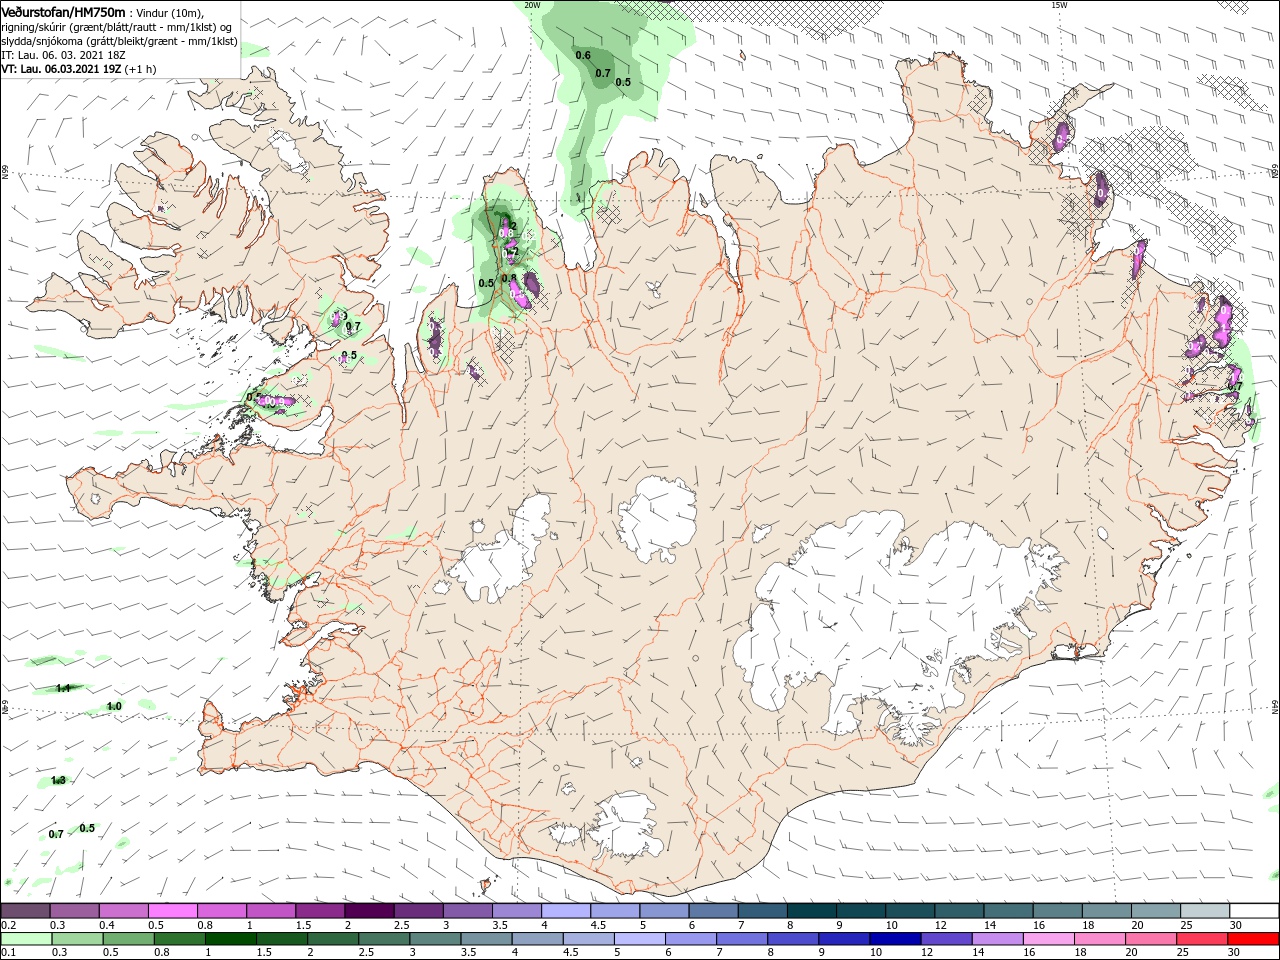Click the bright pink 0.5 swatch, upper legend row
Image resolution: width=1280 pixels, height=960 pixels.
pos(172,911)
